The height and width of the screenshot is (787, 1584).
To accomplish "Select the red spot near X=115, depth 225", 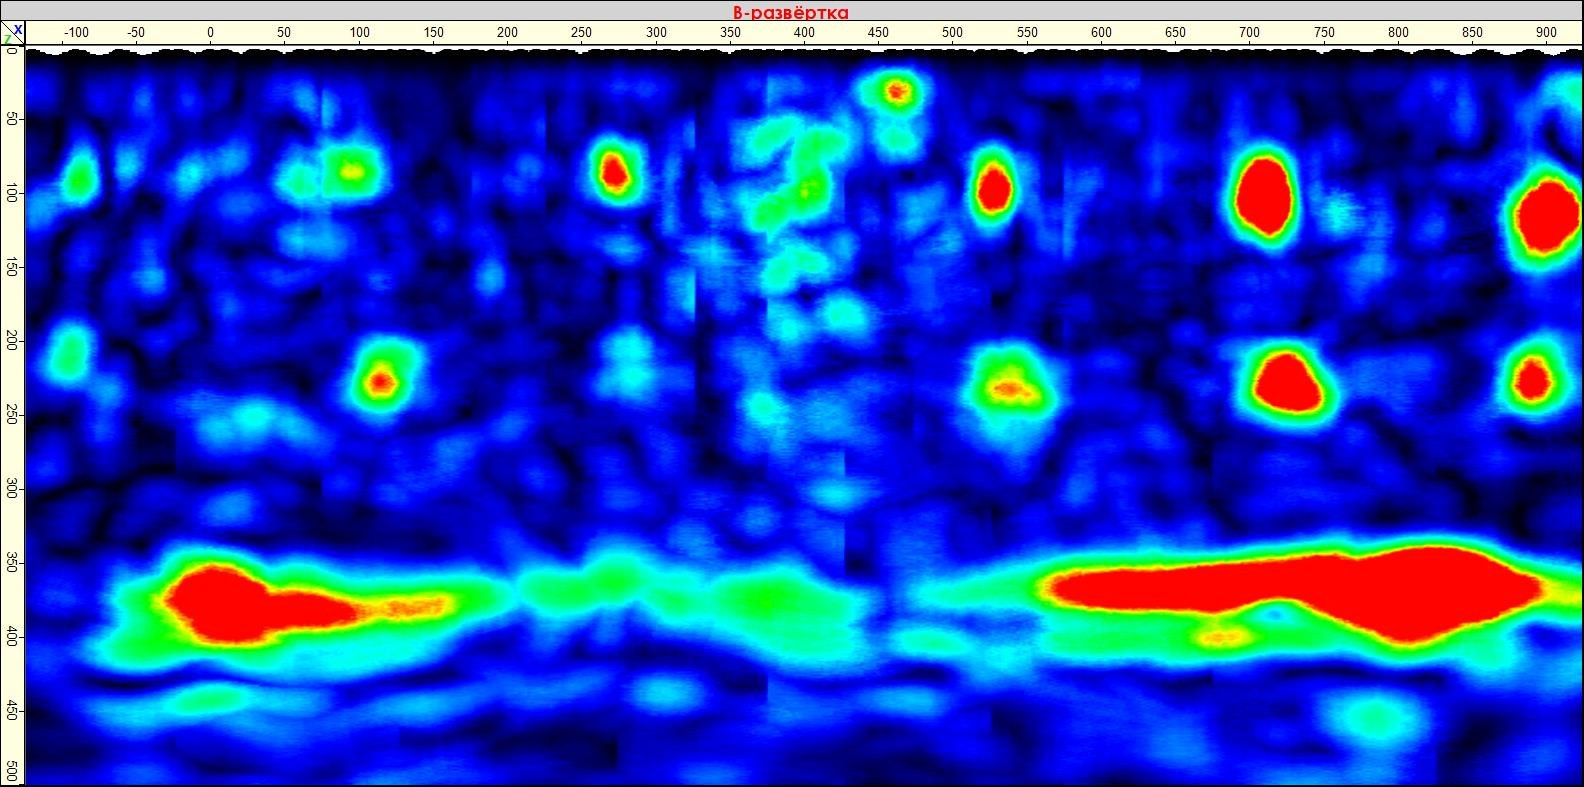I will click(x=380, y=381).
